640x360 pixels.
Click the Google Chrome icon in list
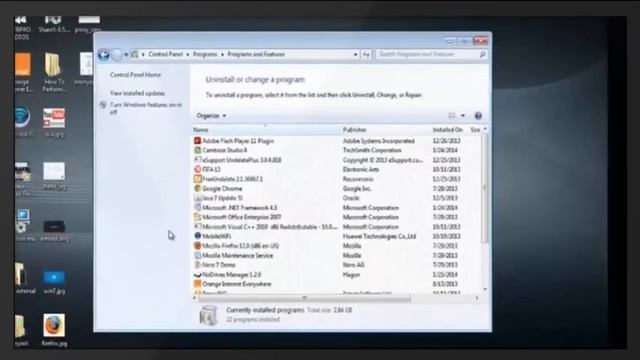(198, 189)
